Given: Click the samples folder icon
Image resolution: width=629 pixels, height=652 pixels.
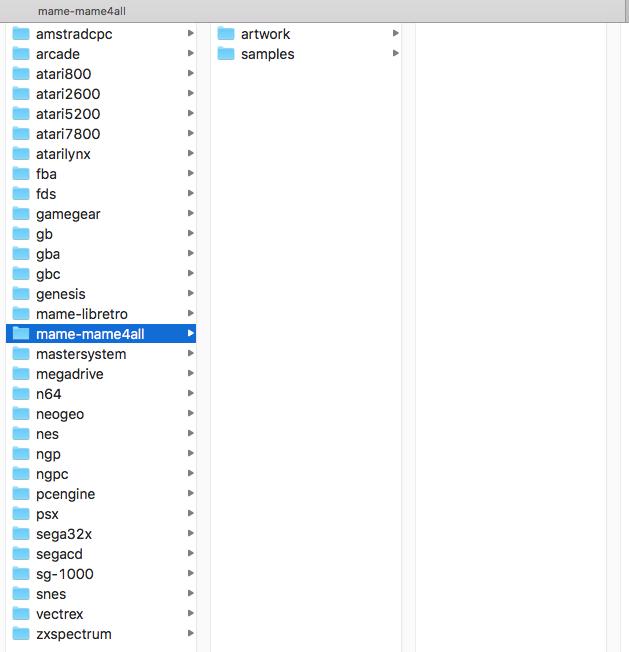Looking at the screenshot, I should (x=226, y=54).
